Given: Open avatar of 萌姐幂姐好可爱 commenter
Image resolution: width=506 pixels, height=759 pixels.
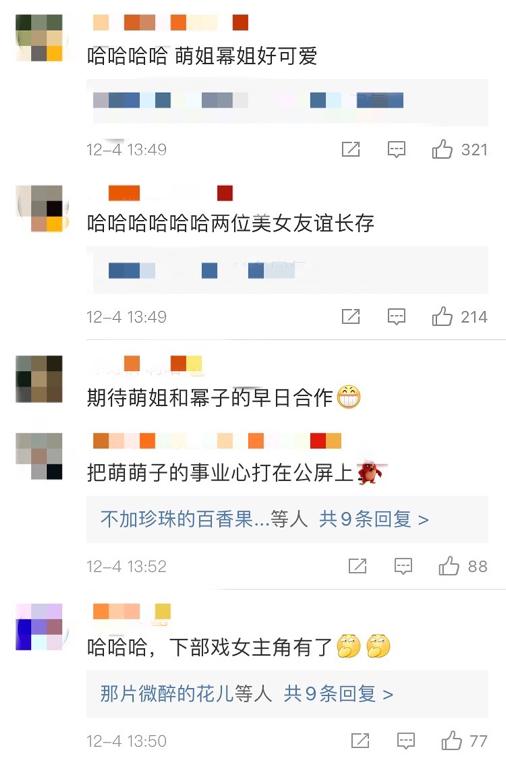Looking at the screenshot, I should click(39, 38).
